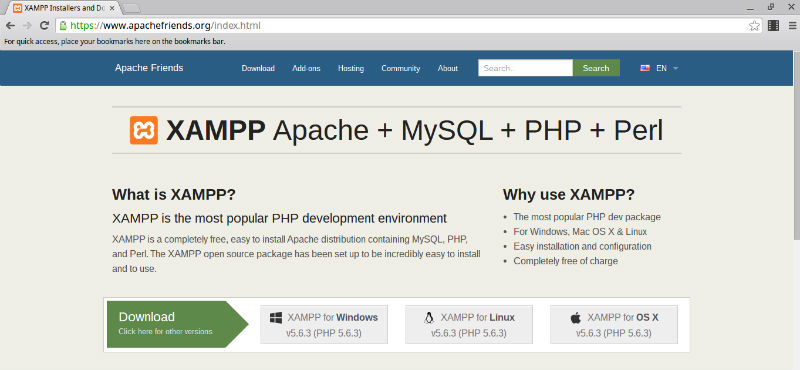Expand the EN language dropdown arrow
This screenshot has height=370, width=800.
point(676,68)
